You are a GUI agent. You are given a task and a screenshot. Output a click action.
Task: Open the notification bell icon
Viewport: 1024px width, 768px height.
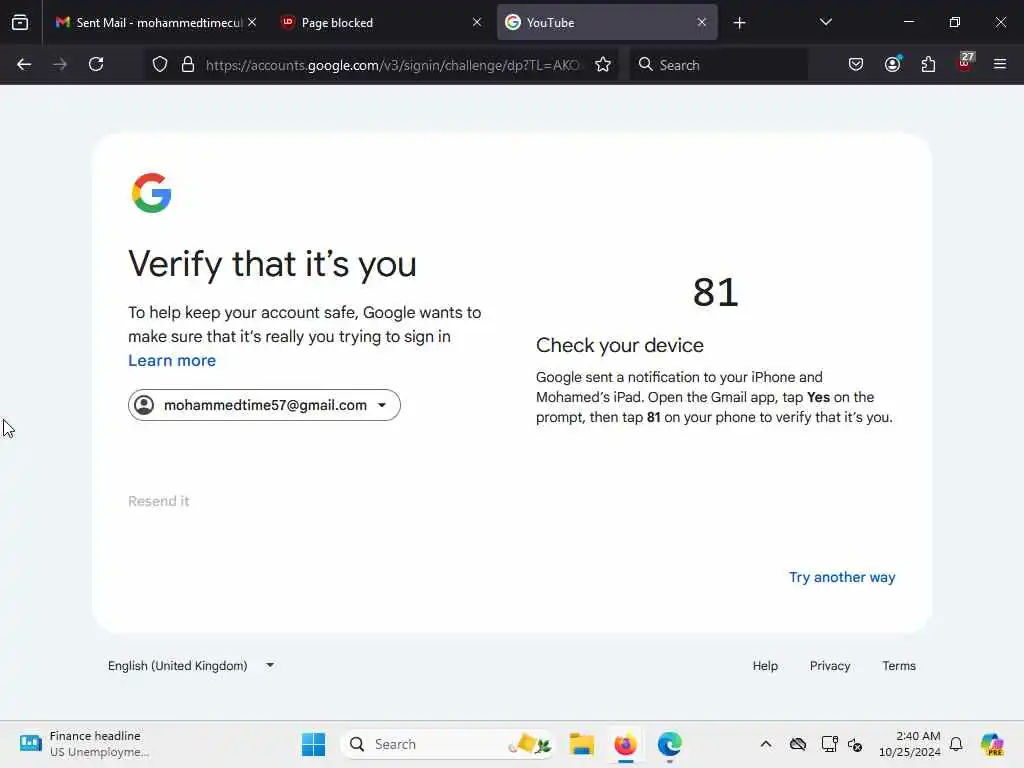pos(955,744)
